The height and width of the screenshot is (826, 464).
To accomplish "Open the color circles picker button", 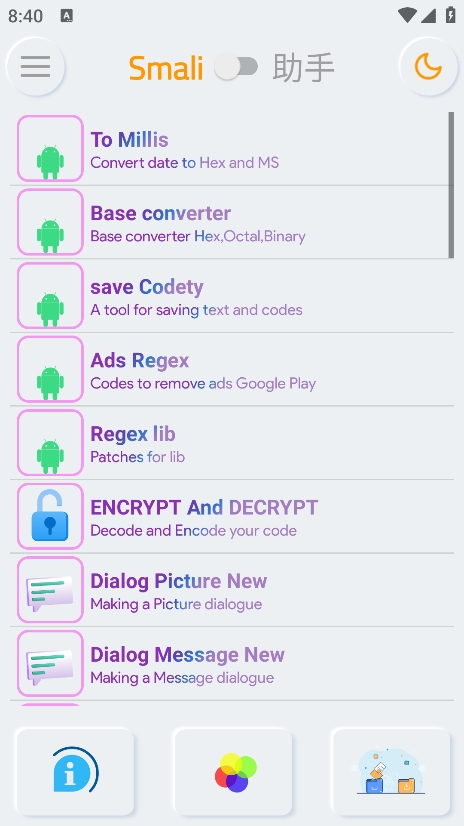I will 233,771.
